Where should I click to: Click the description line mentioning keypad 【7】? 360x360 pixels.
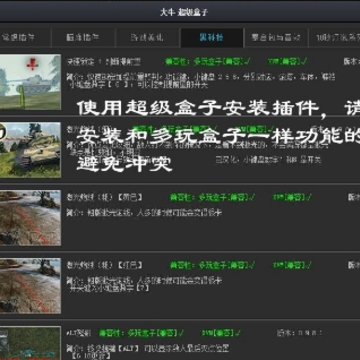109,289
